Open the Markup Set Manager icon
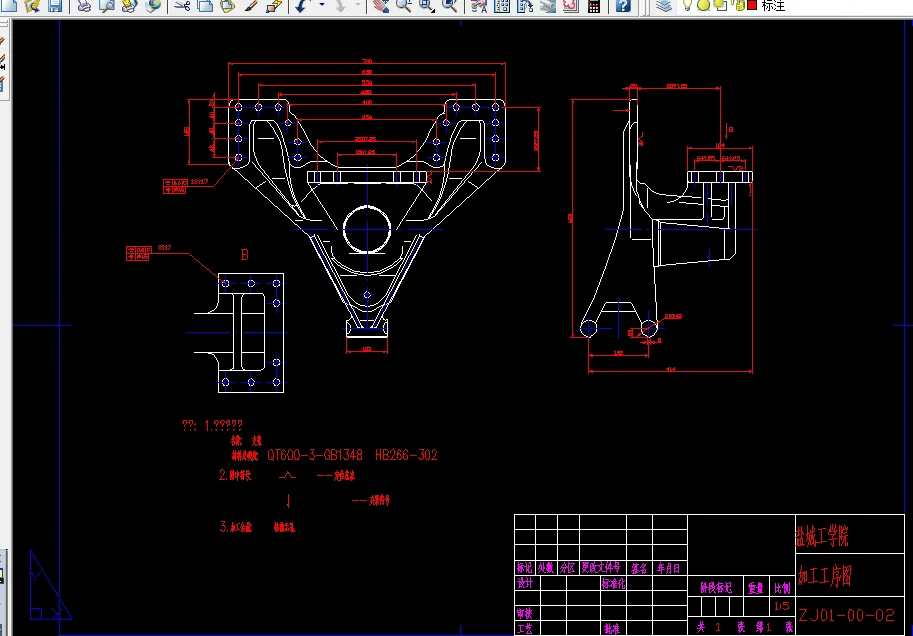 coord(570,6)
